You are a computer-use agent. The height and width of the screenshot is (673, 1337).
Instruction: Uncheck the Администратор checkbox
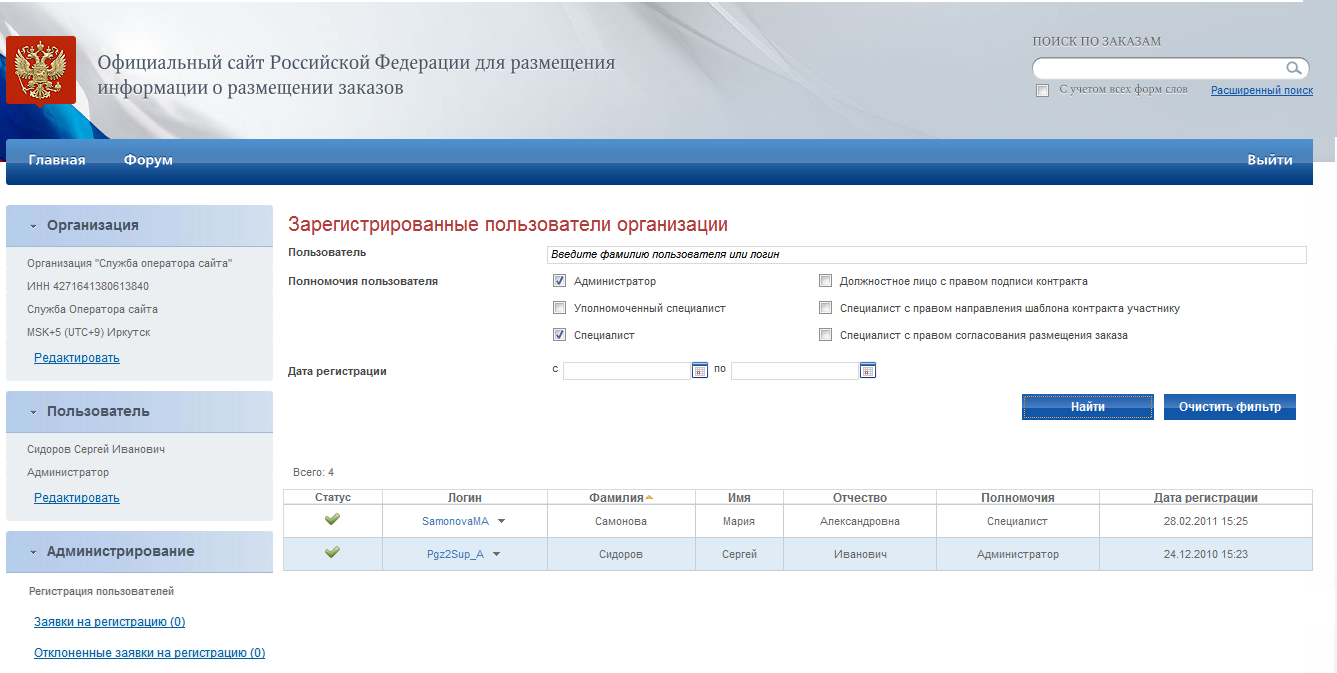click(x=559, y=281)
